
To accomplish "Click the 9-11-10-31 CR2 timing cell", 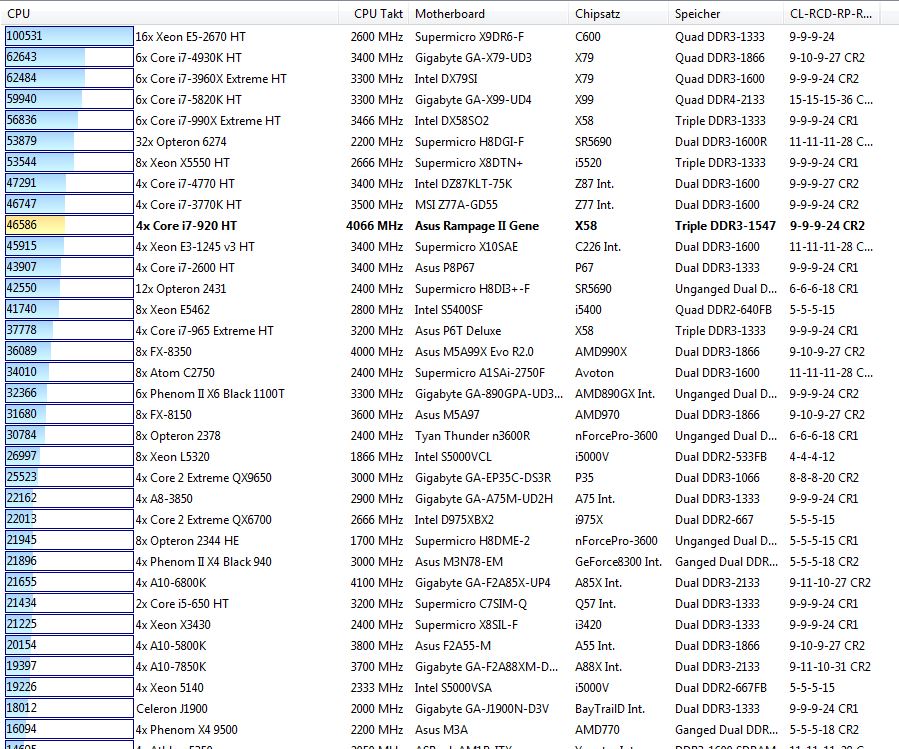I will pos(830,667).
